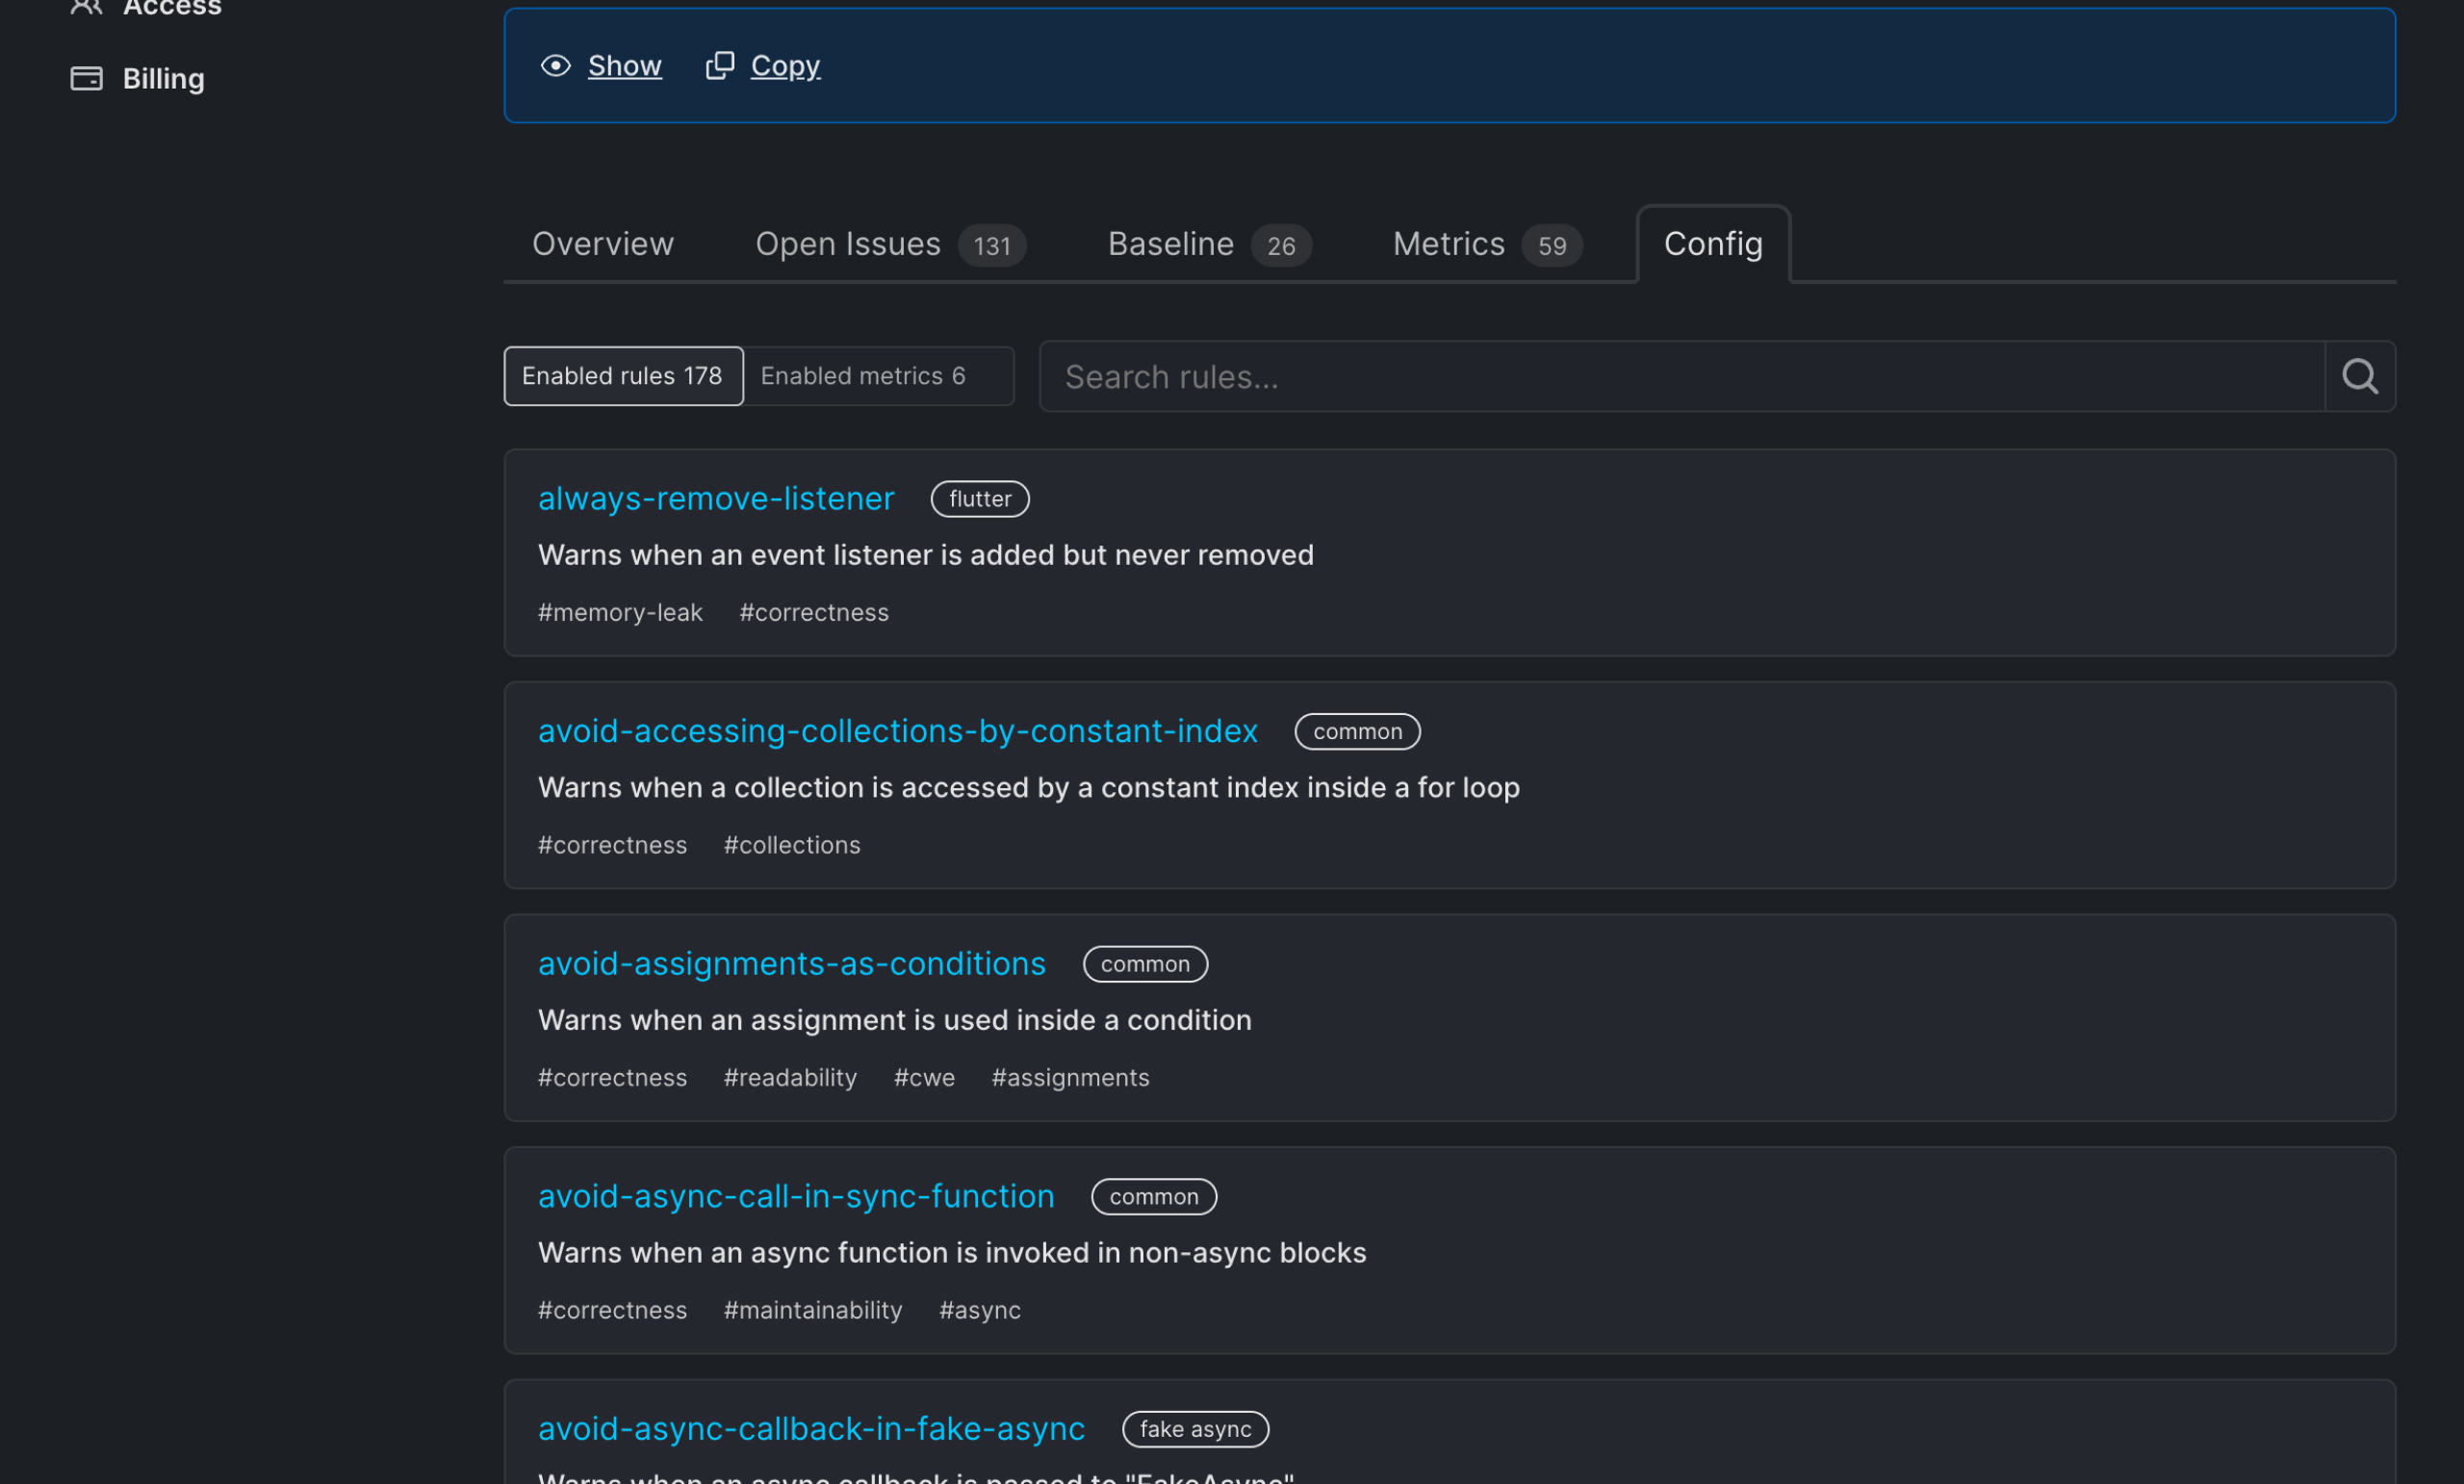Click the 26 Baseline count badge
2464x1484 pixels.
pos(1281,246)
